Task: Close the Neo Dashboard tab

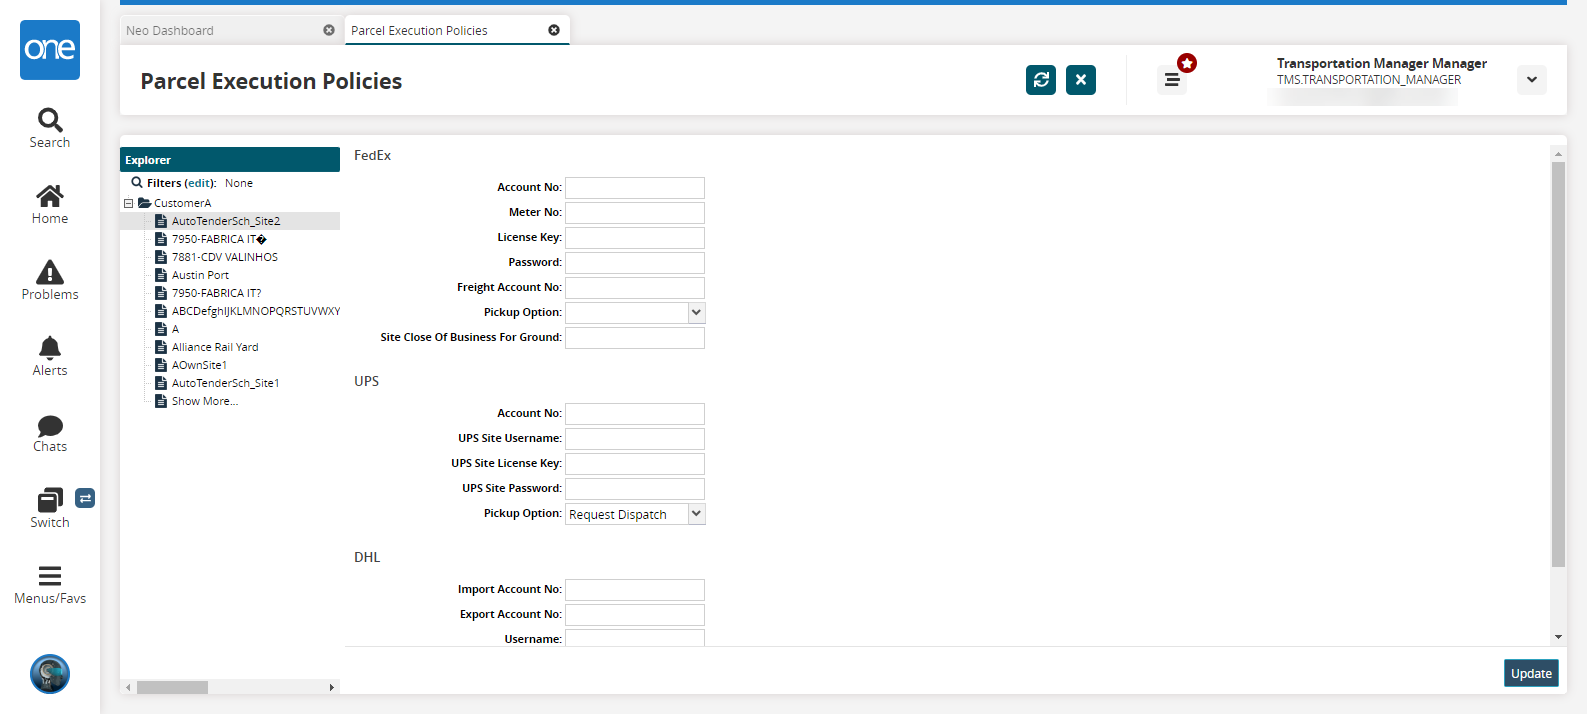Action: click(x=329, y=30)
